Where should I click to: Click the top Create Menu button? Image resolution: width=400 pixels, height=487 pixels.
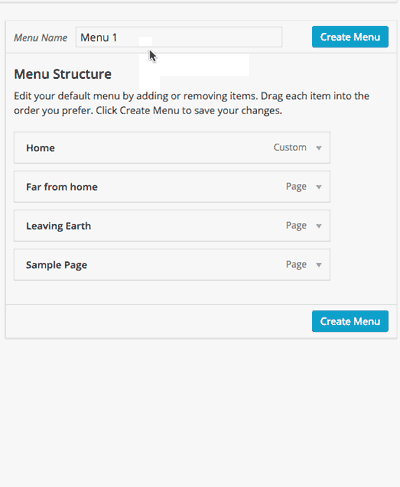click(350, 37)
